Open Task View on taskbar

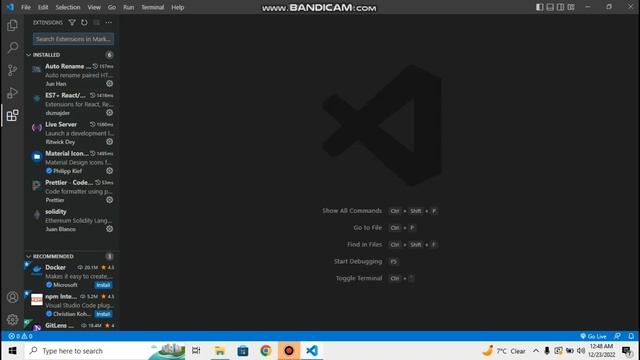196,351
